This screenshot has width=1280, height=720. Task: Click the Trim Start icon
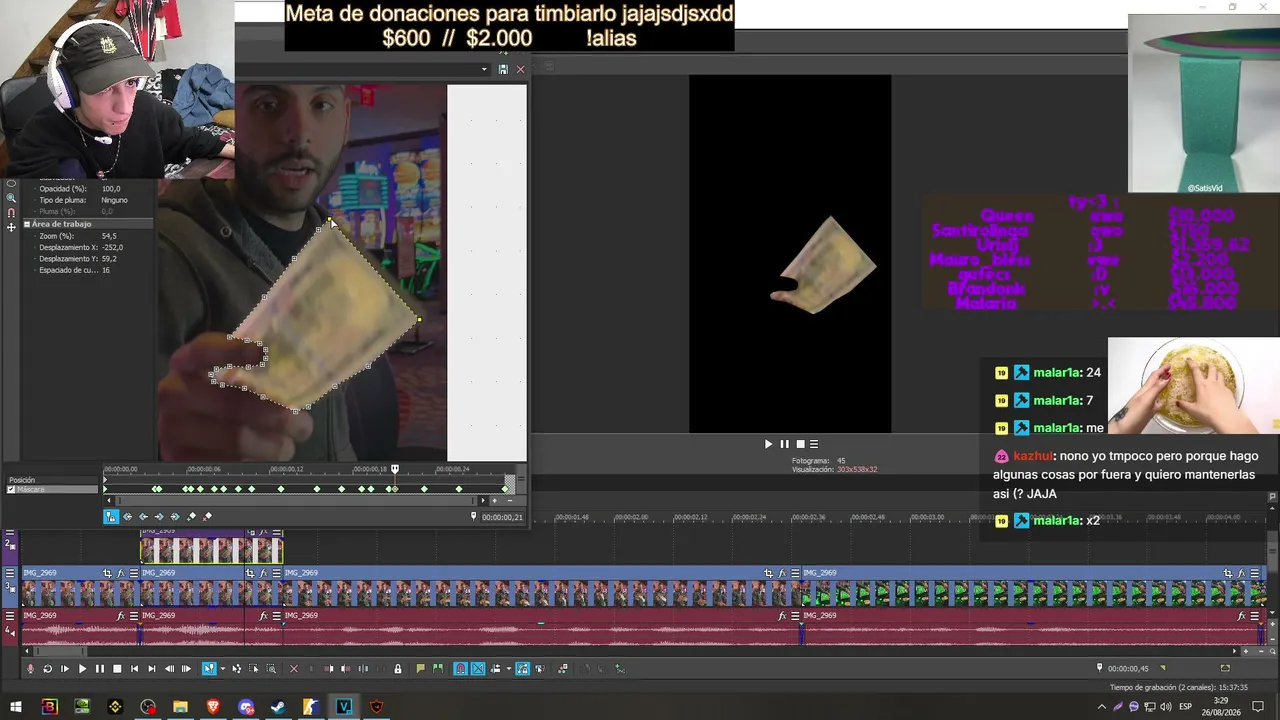click(328, 669)
